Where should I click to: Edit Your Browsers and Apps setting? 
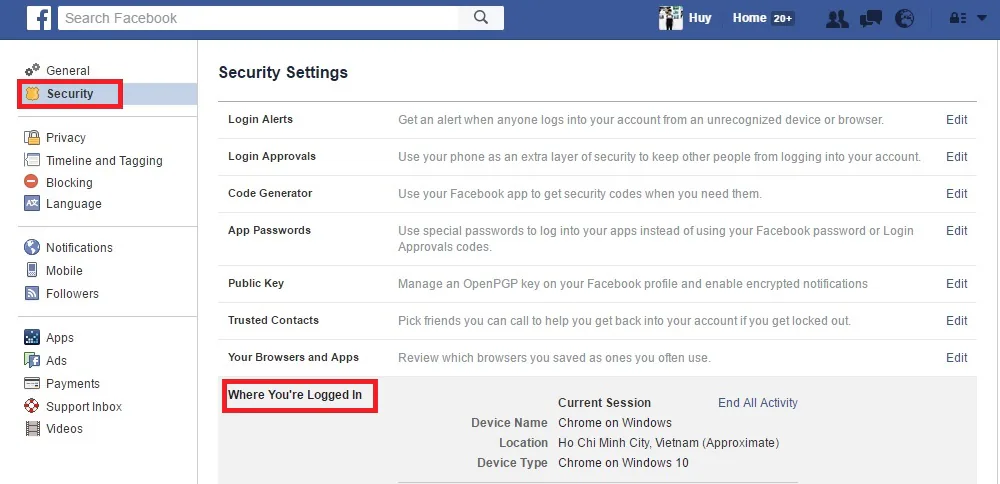(x=957, y=357)
